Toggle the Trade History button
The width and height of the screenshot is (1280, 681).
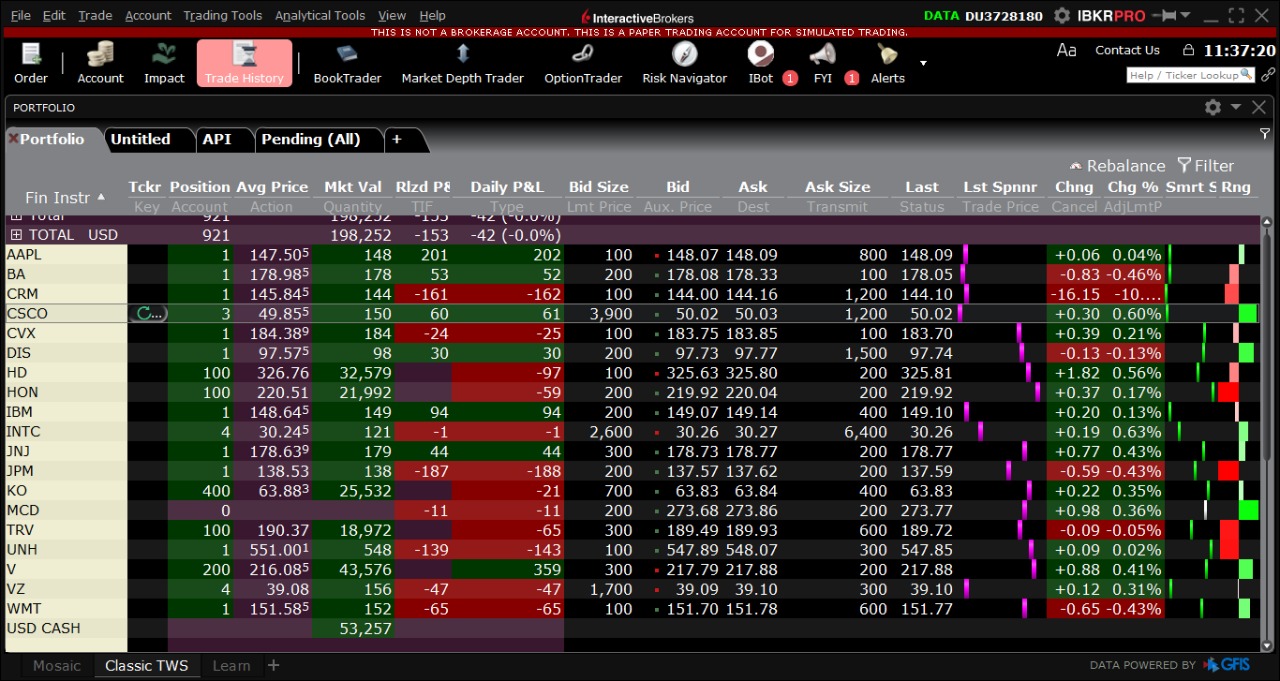click(x=244, y=63)
